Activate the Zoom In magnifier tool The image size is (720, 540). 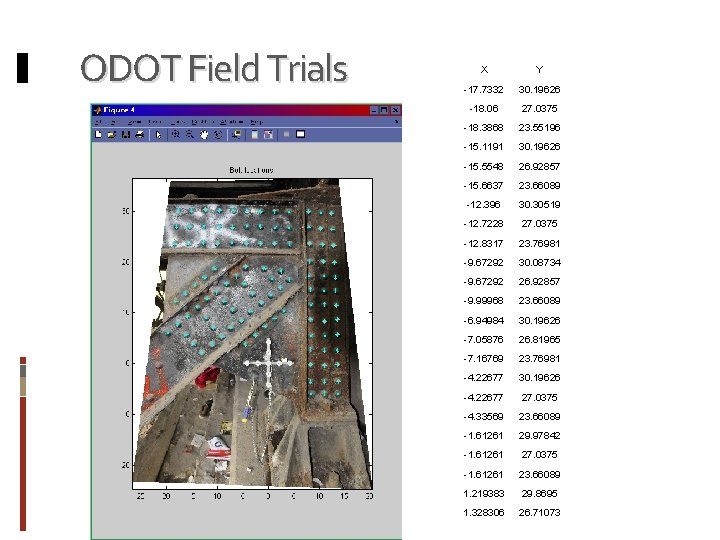tap(176, 135)
